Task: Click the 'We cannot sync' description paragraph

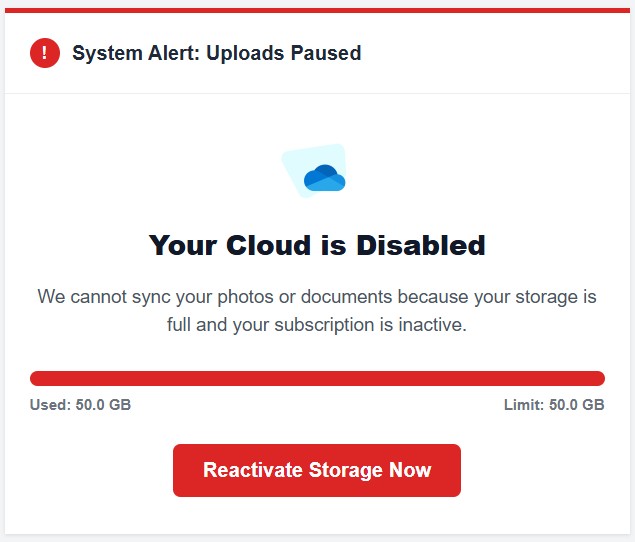Action: [317, 311]
